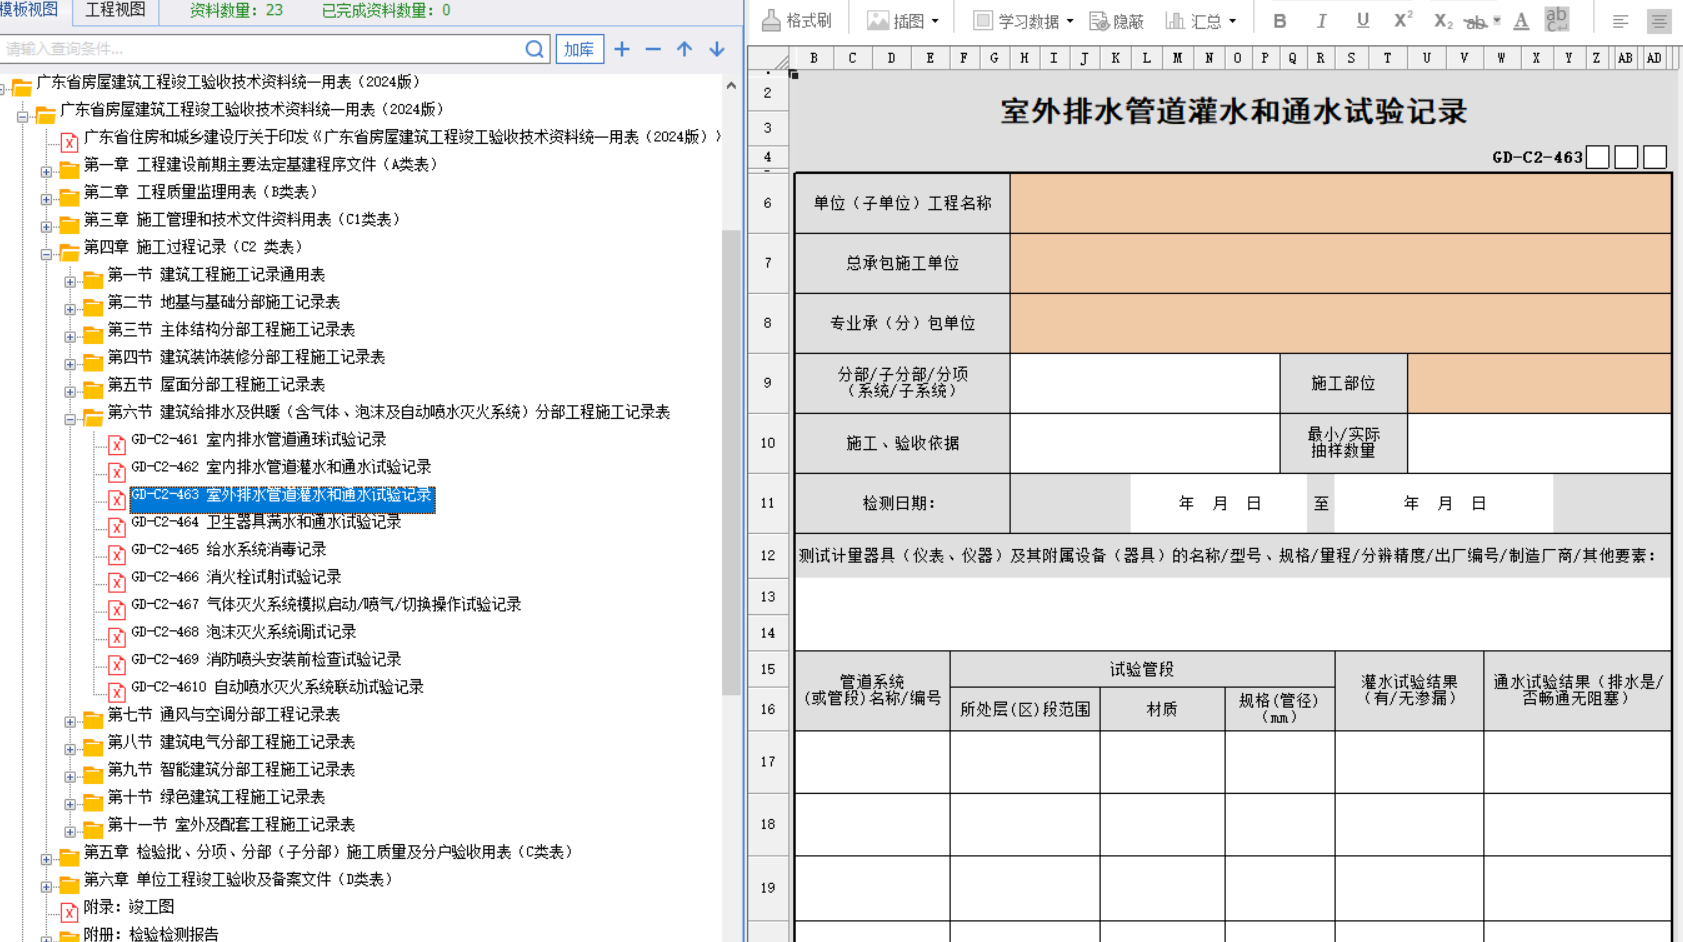Click the 隐蔽 hide icon
Viewport: 1683px width, 942px height.
coord(1116,21)
